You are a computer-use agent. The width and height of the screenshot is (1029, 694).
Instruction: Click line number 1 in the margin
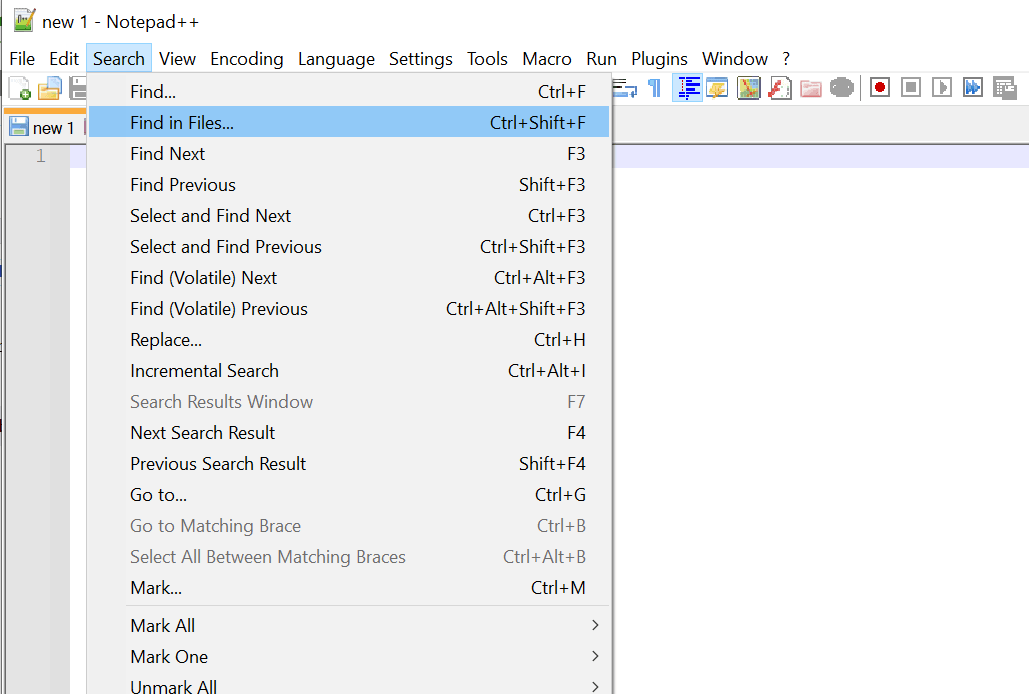40,156
